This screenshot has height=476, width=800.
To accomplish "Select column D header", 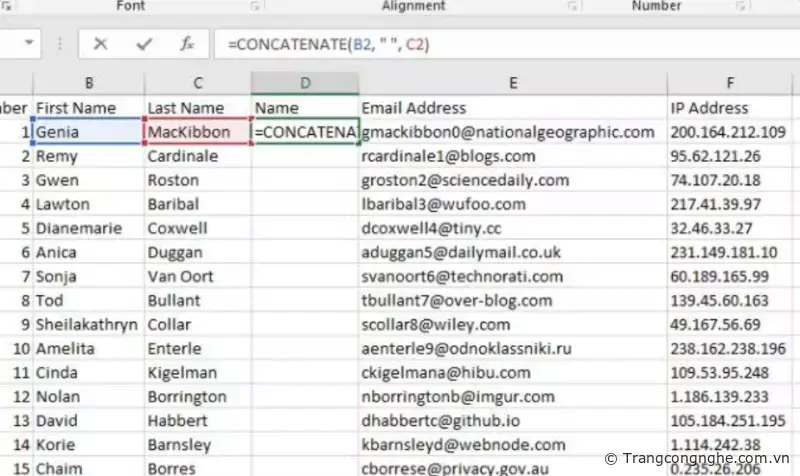I will (305, 83).
